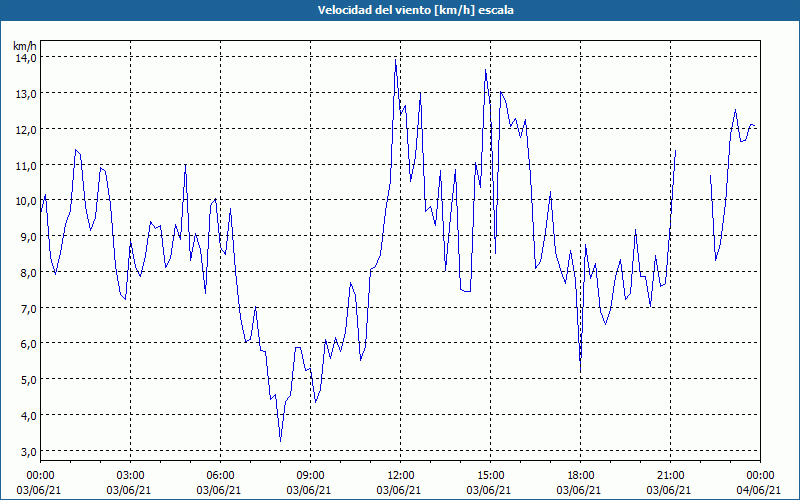Viewport: 800px width, 500px height.
Task: Click the 00:00 time label above 04/06/21
Action: (760, 476)
